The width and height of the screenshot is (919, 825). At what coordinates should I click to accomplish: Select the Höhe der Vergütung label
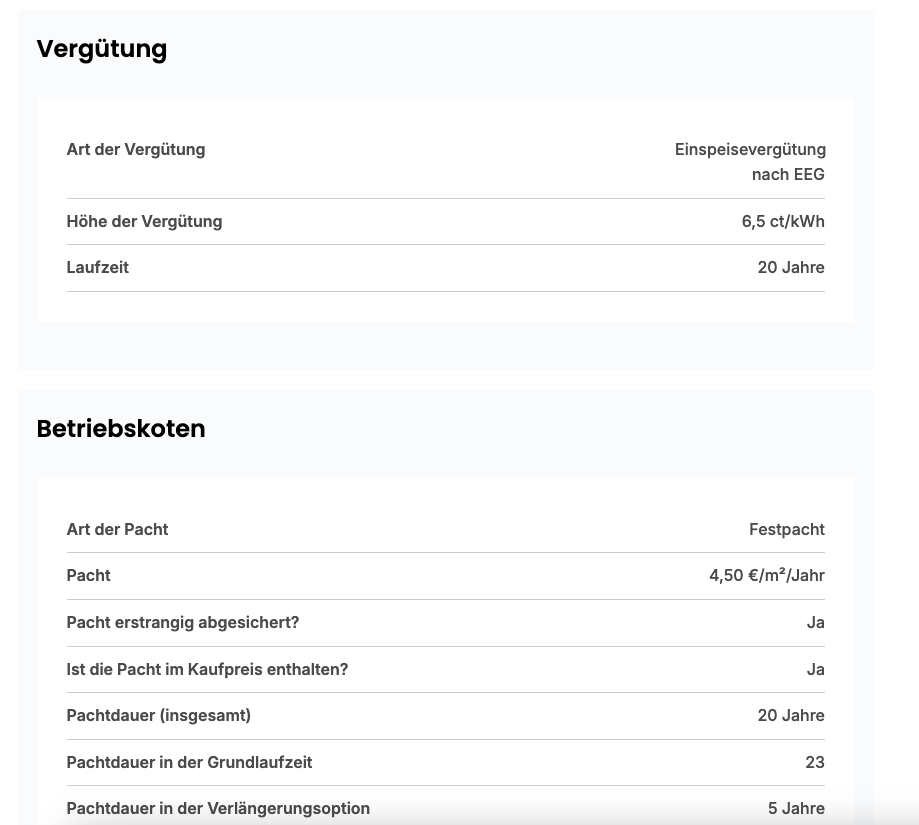(x=144, y=221)
